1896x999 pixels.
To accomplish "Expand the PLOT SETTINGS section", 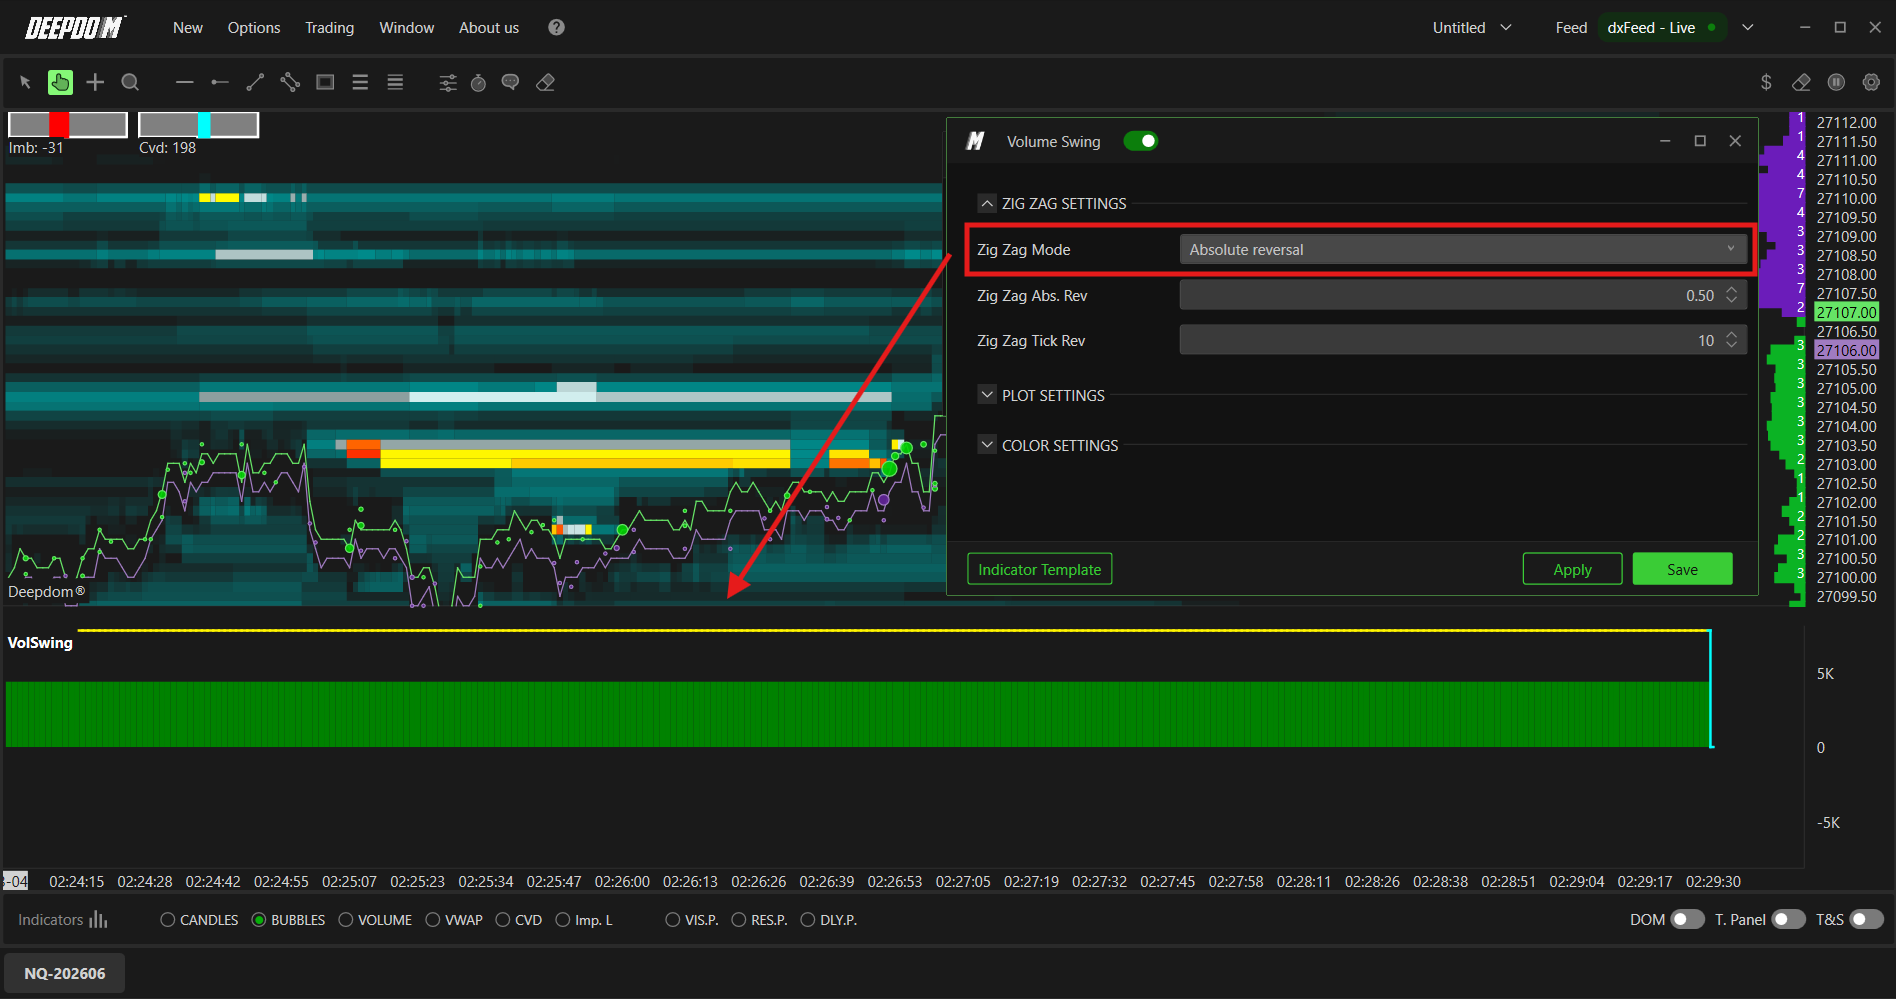I will (987, 395).
